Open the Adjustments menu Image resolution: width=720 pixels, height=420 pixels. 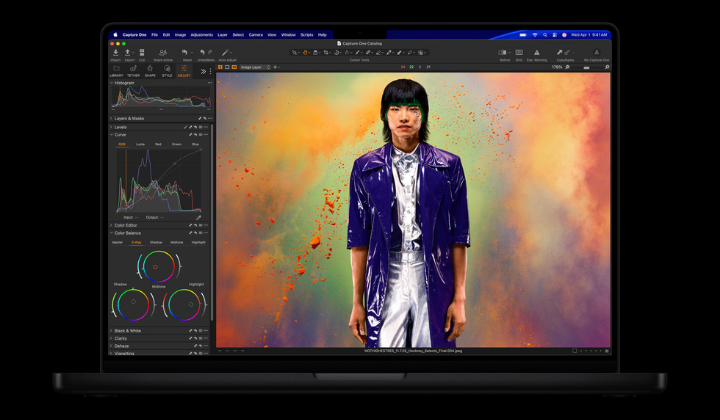click(201, 34)
